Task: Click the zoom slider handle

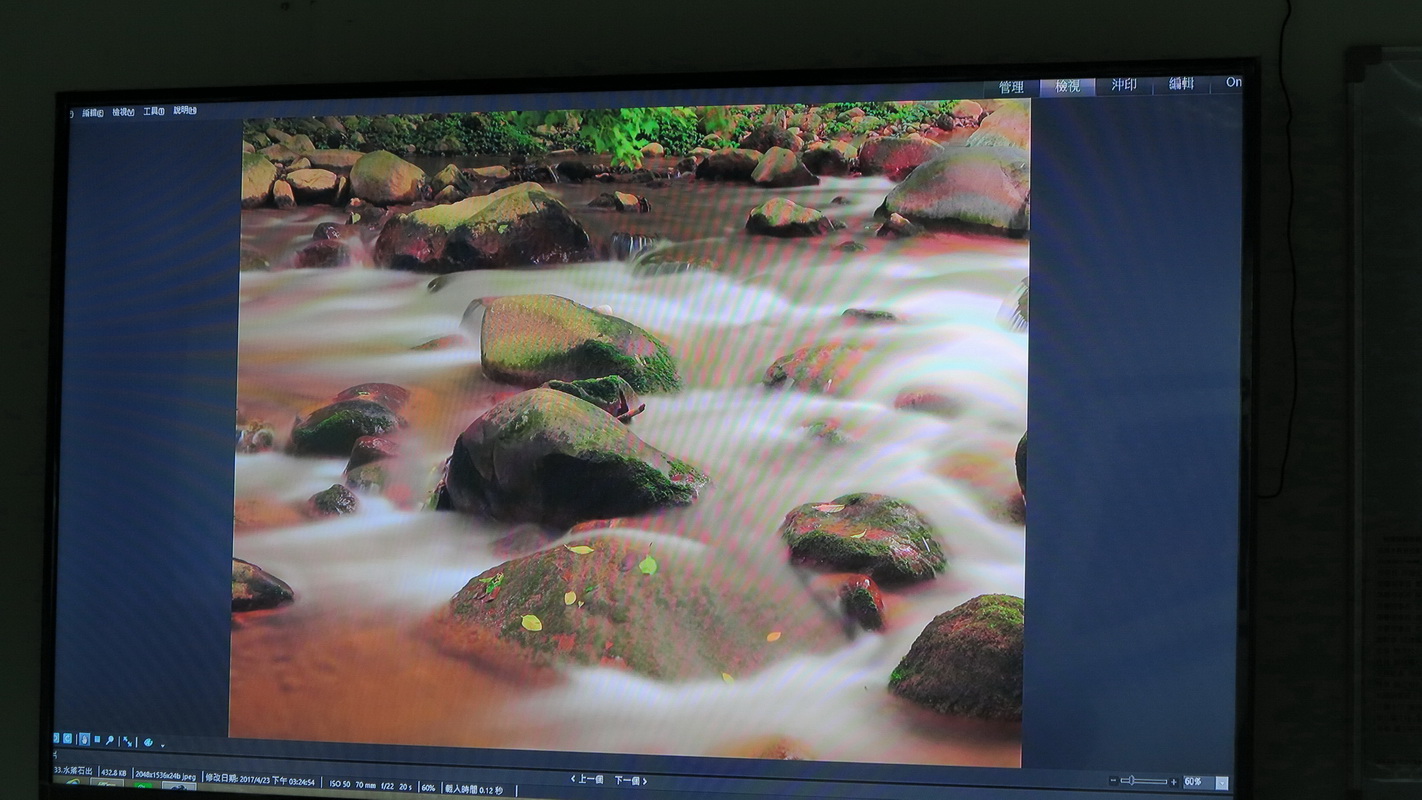Action: [x=1131, y=780]
